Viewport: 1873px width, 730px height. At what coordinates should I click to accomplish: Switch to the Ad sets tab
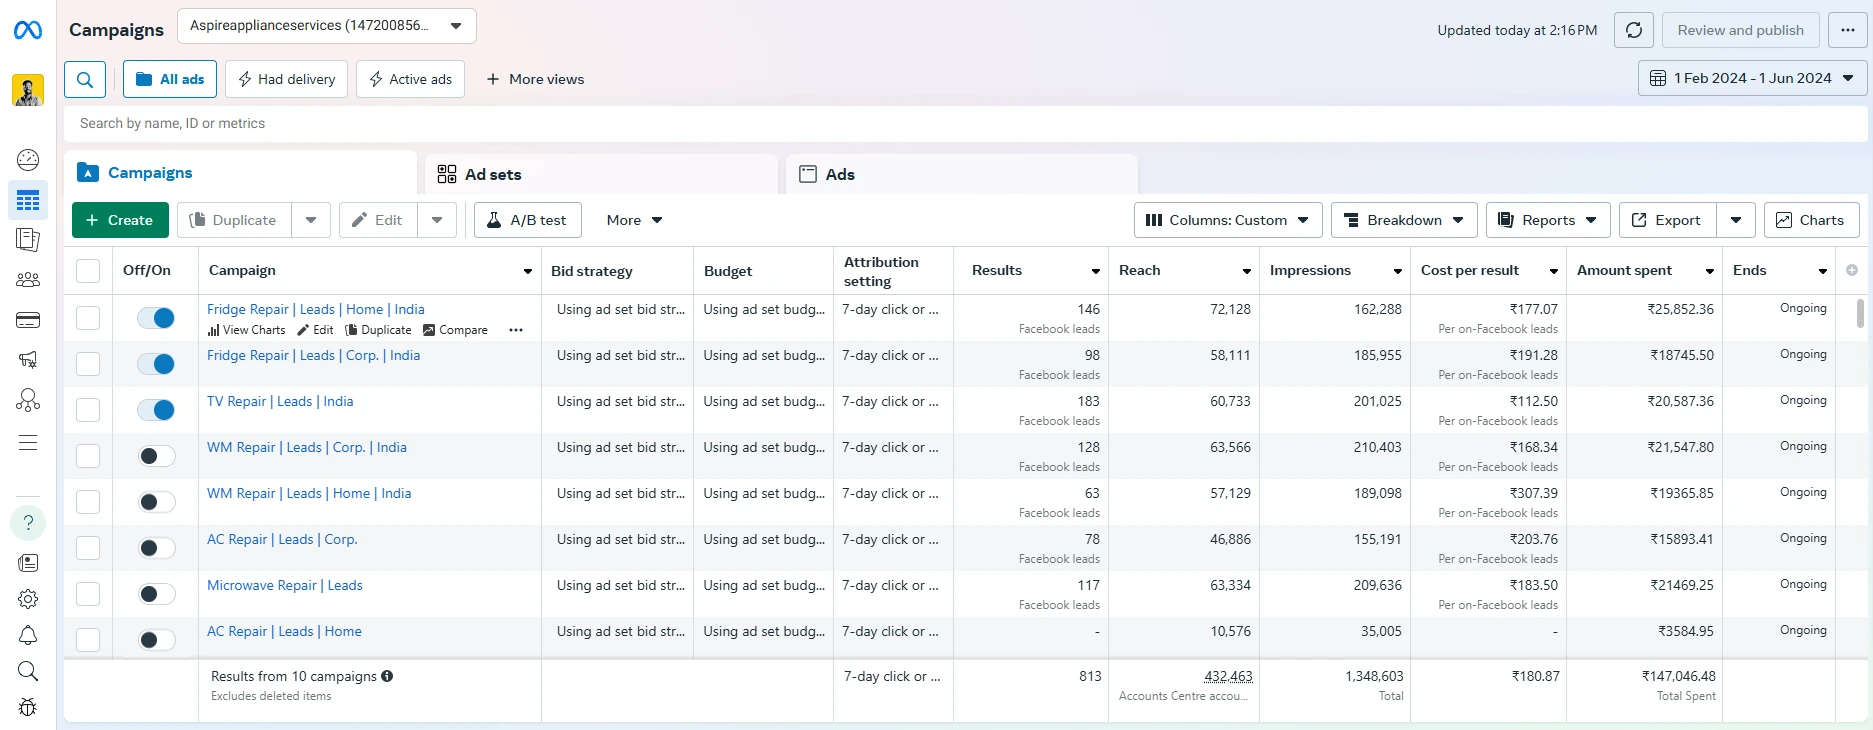[x=601, y=174]
